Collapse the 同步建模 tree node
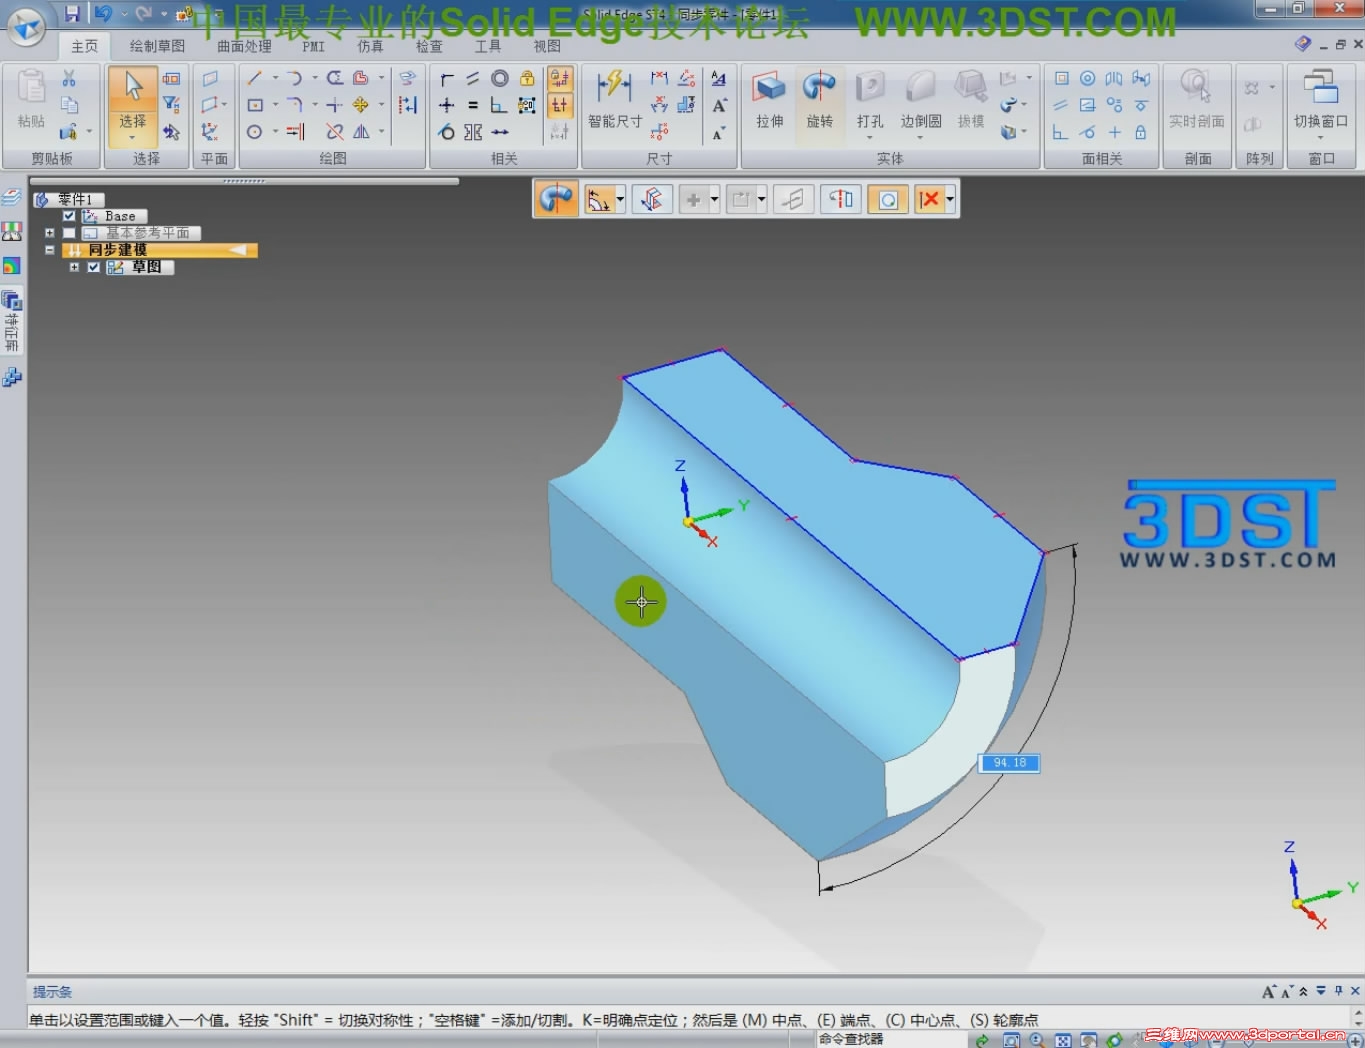The image size is (1365, 1048). pos(49,249)
